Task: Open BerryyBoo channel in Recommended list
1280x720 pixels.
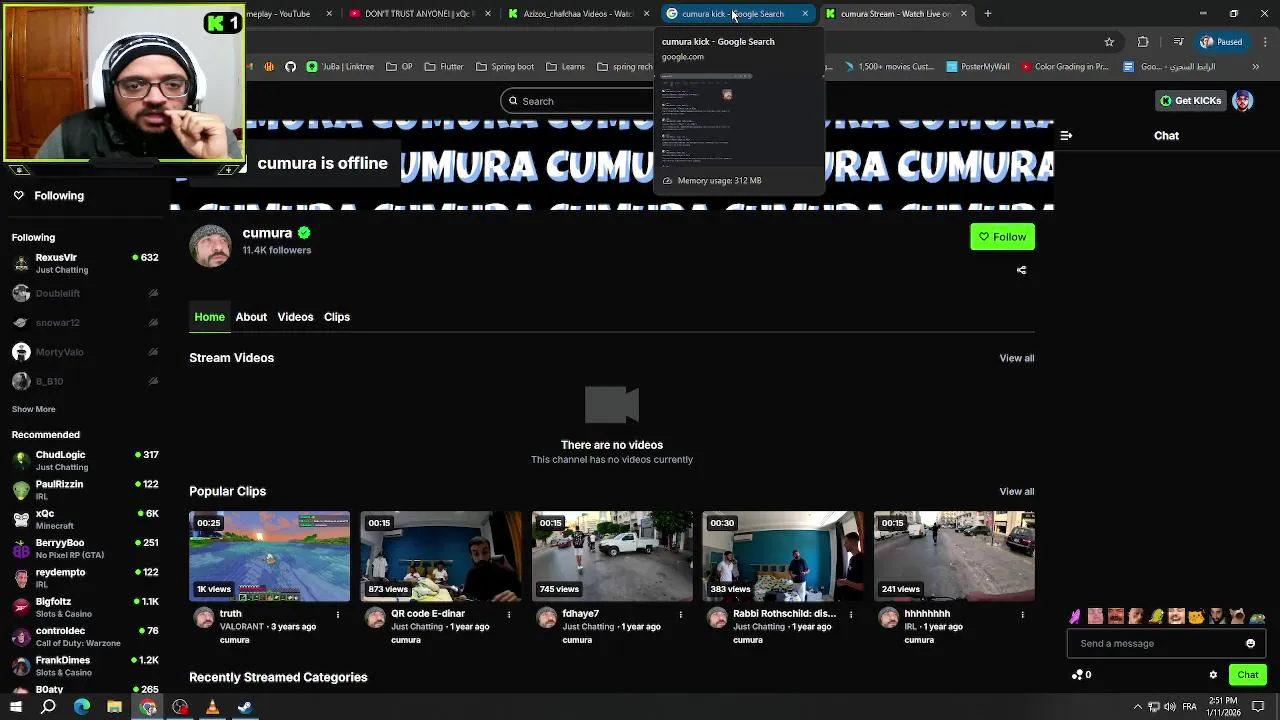Action: click(85, 548)
